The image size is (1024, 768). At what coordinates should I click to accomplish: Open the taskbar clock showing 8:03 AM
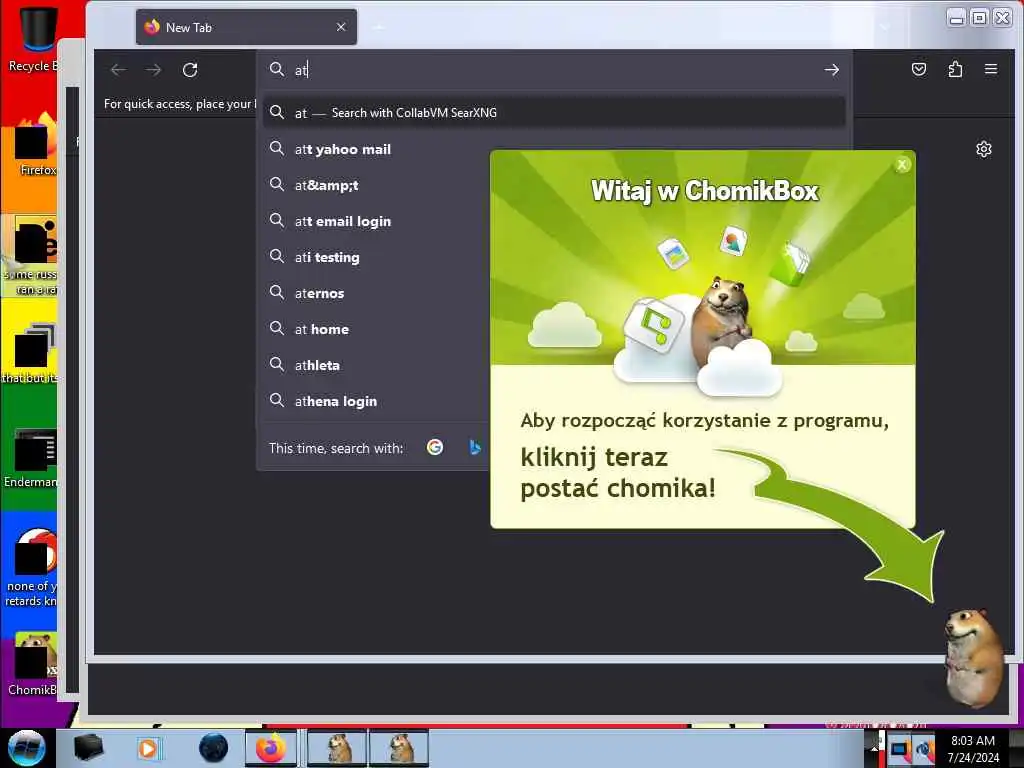[973, 749]
